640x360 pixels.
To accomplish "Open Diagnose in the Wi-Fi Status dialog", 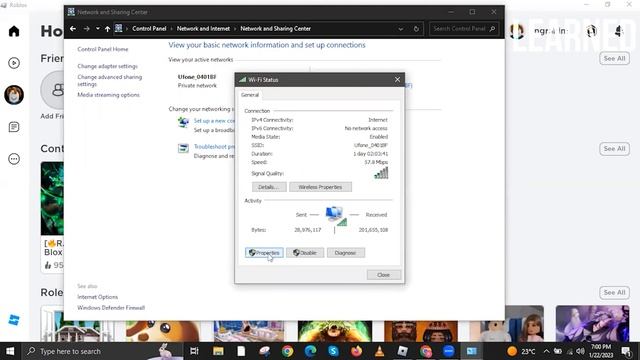I will 346,253.
